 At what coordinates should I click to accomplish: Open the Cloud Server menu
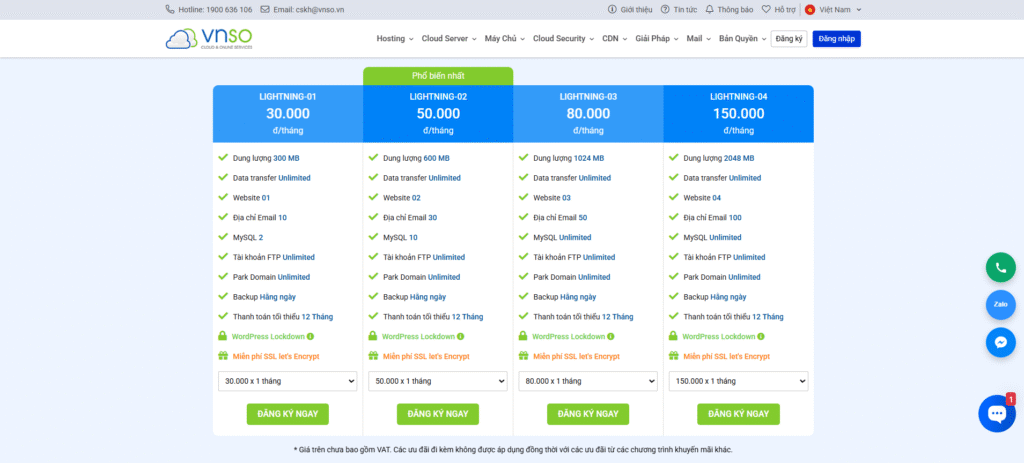tap(449, 39)
